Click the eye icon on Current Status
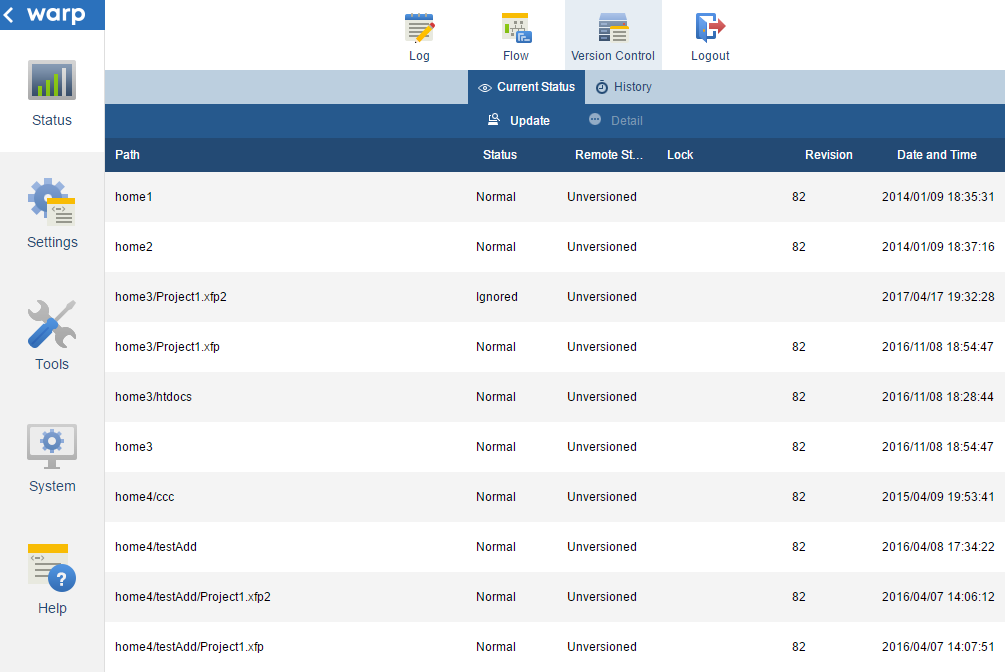The width and height of the screenshot is (1005, 672). coord(485,87)
